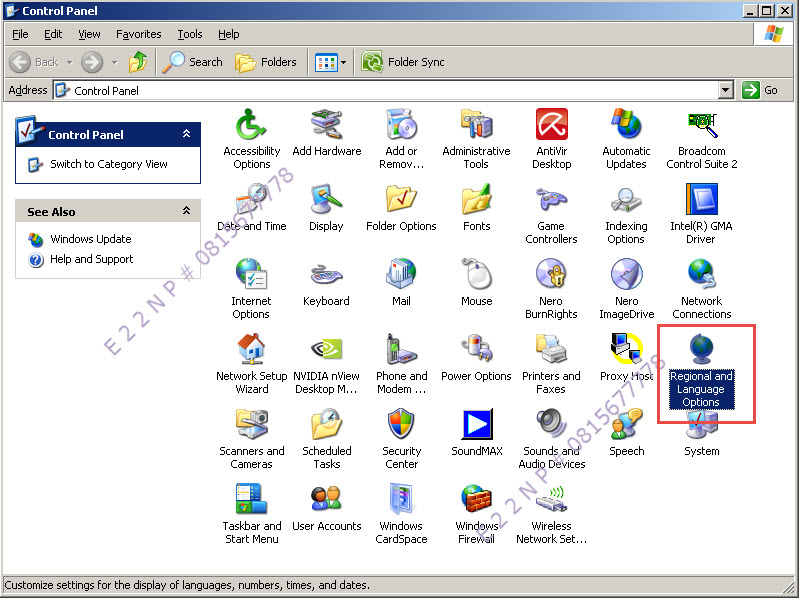Open the Help menu

click(229, 34)
